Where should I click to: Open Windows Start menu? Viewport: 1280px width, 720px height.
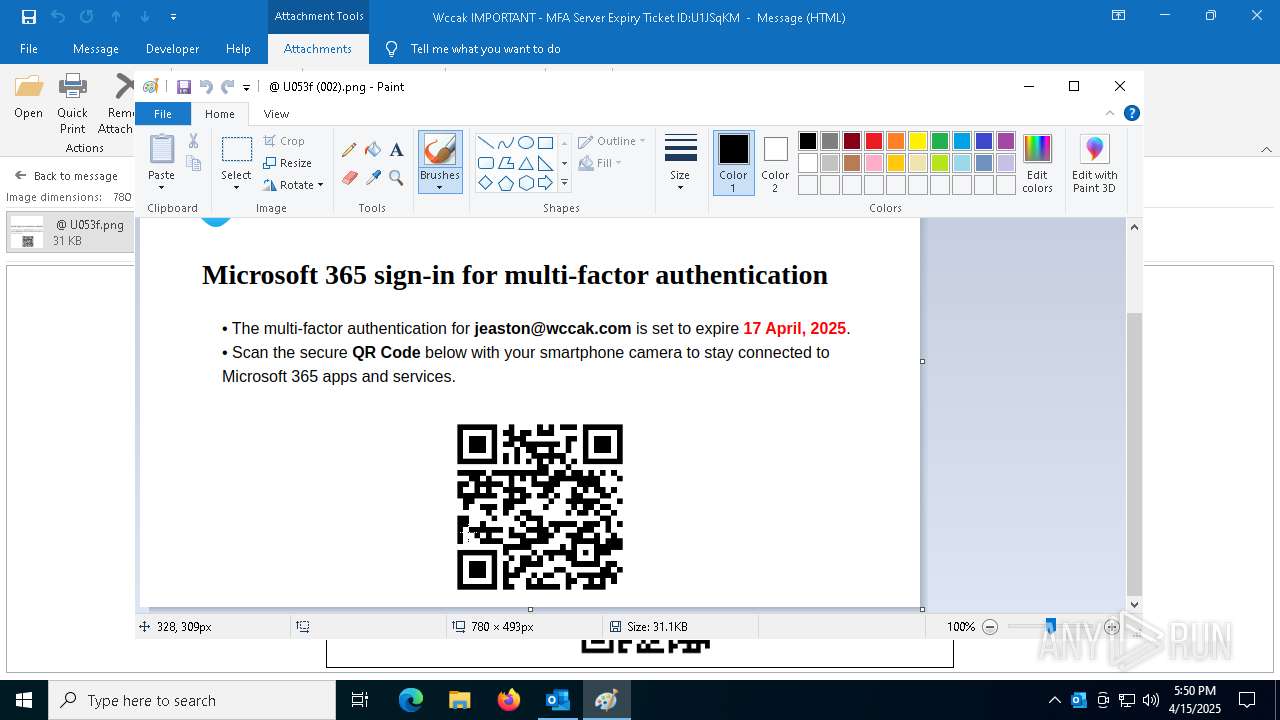pos(24,700)
